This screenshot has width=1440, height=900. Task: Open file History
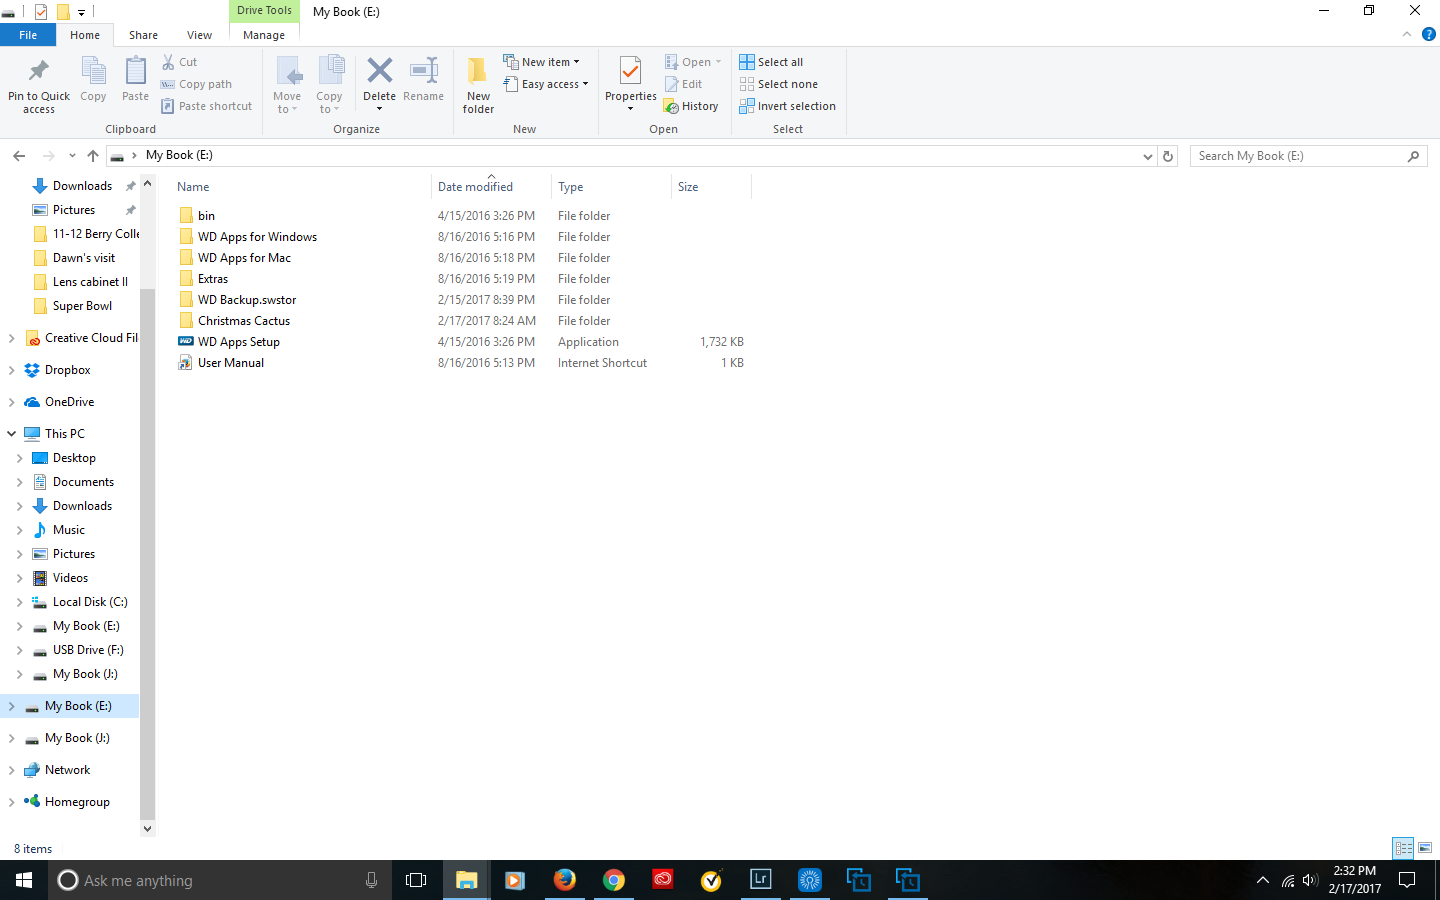tap(691, 106)
